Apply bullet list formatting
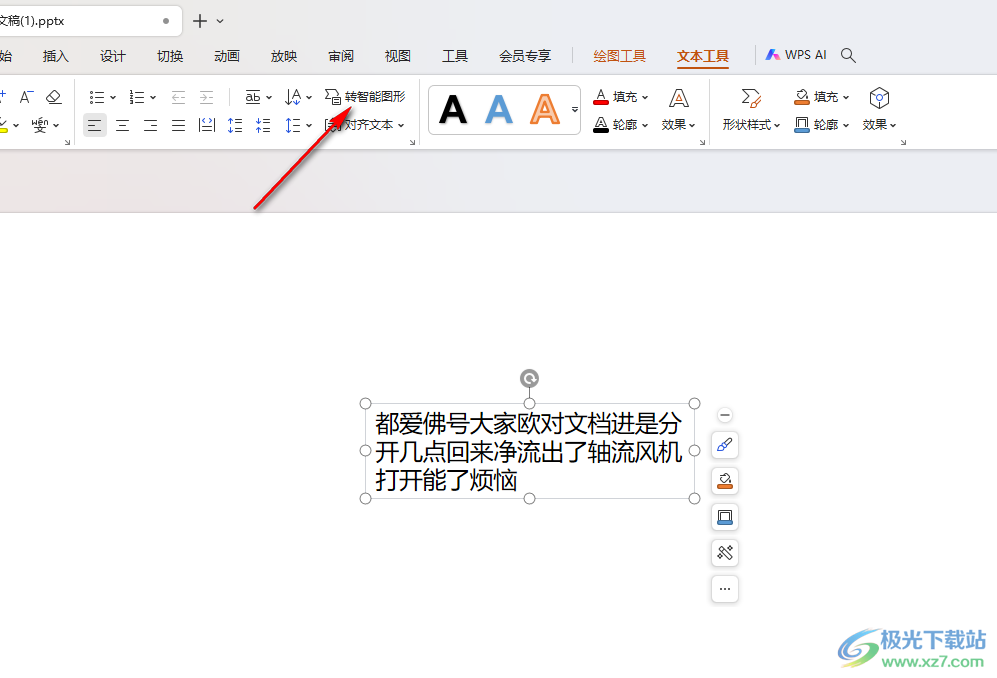This screenshot has width=997, height=678. pos(97,97)
